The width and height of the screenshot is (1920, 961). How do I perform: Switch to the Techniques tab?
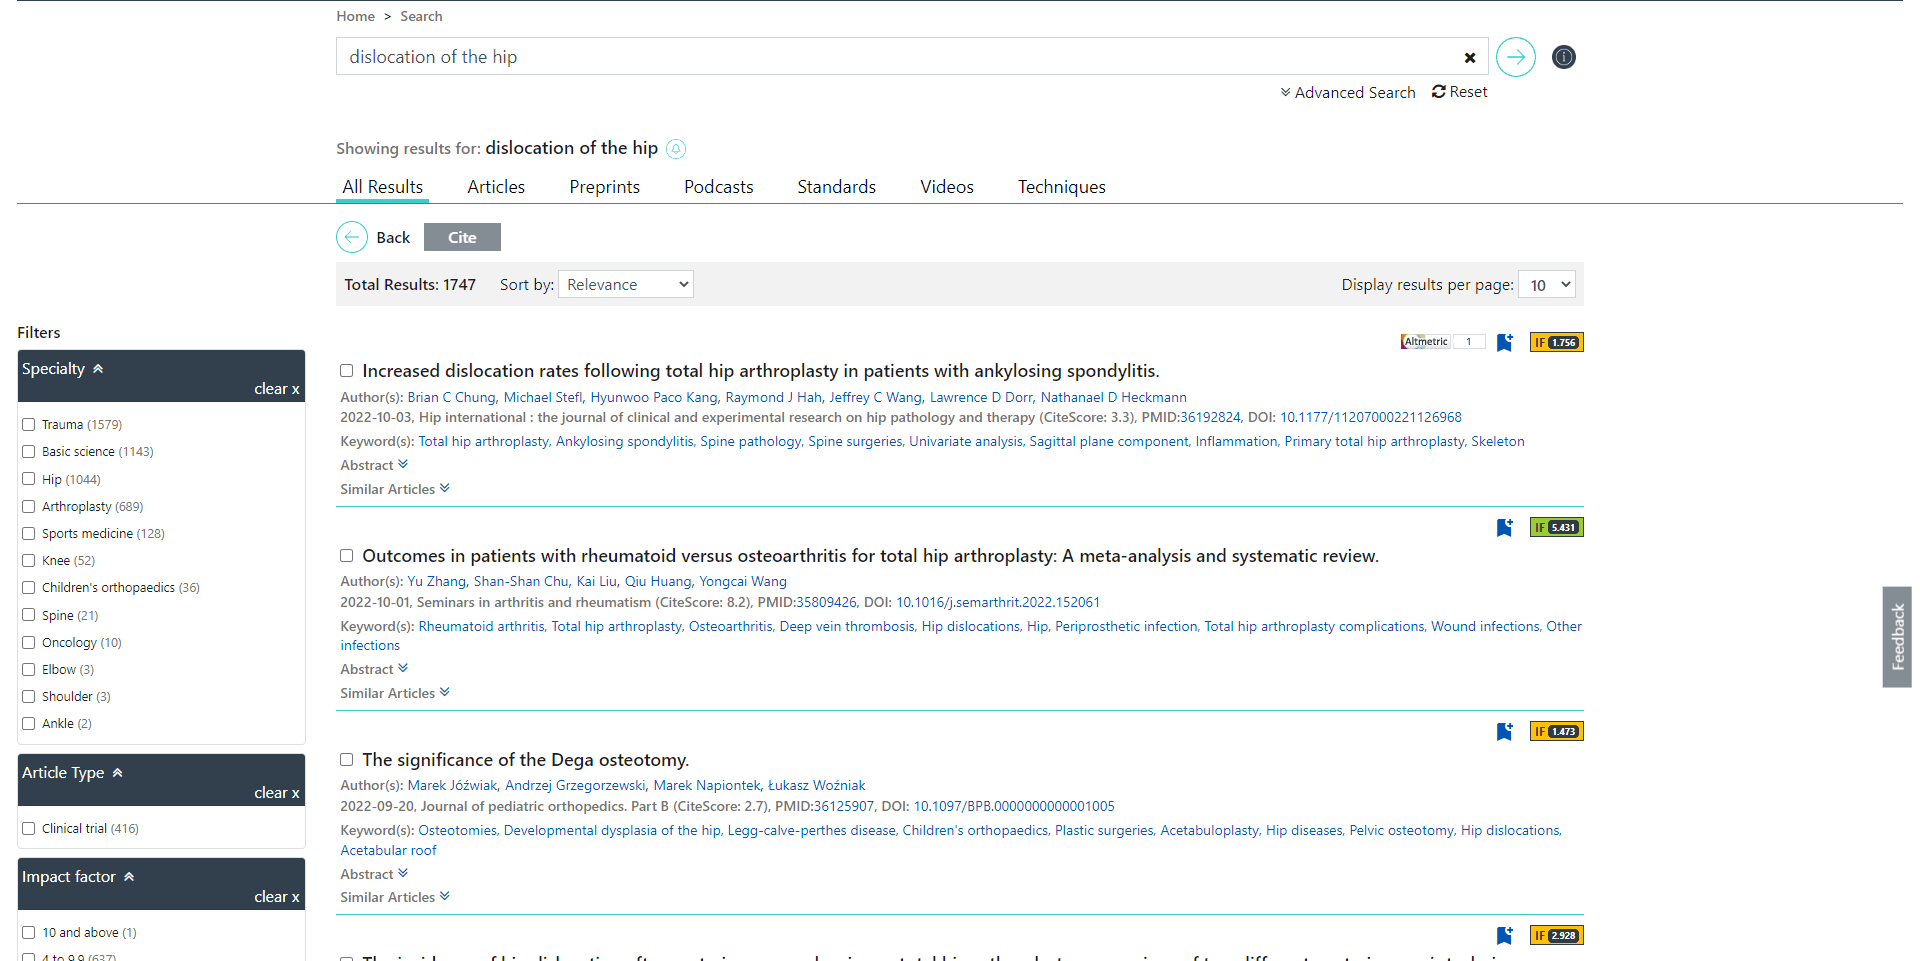[x=1061, y=187]
